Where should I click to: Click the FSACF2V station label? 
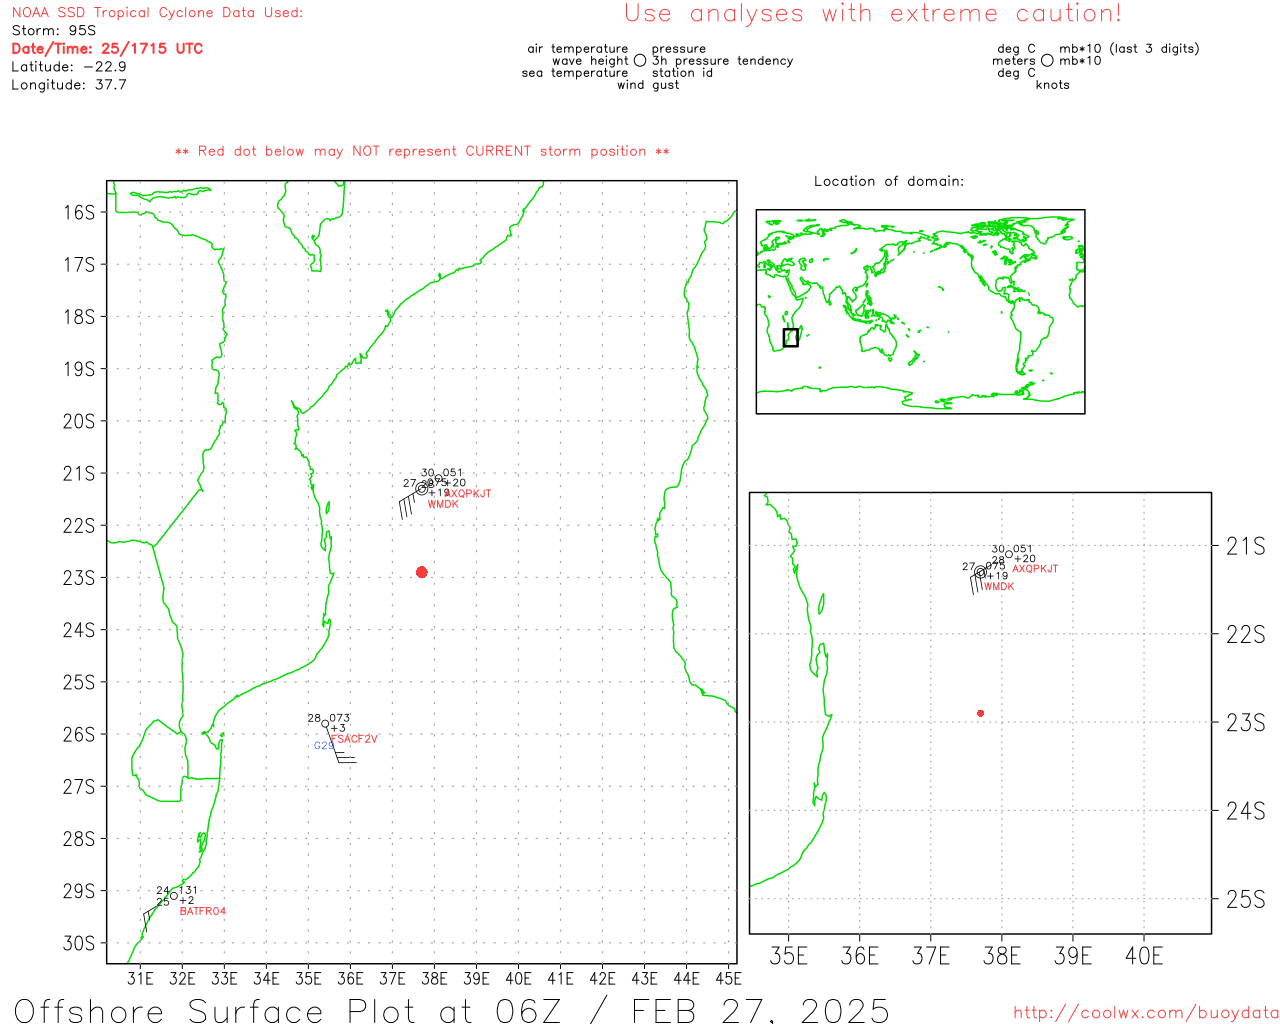[354, 739]
